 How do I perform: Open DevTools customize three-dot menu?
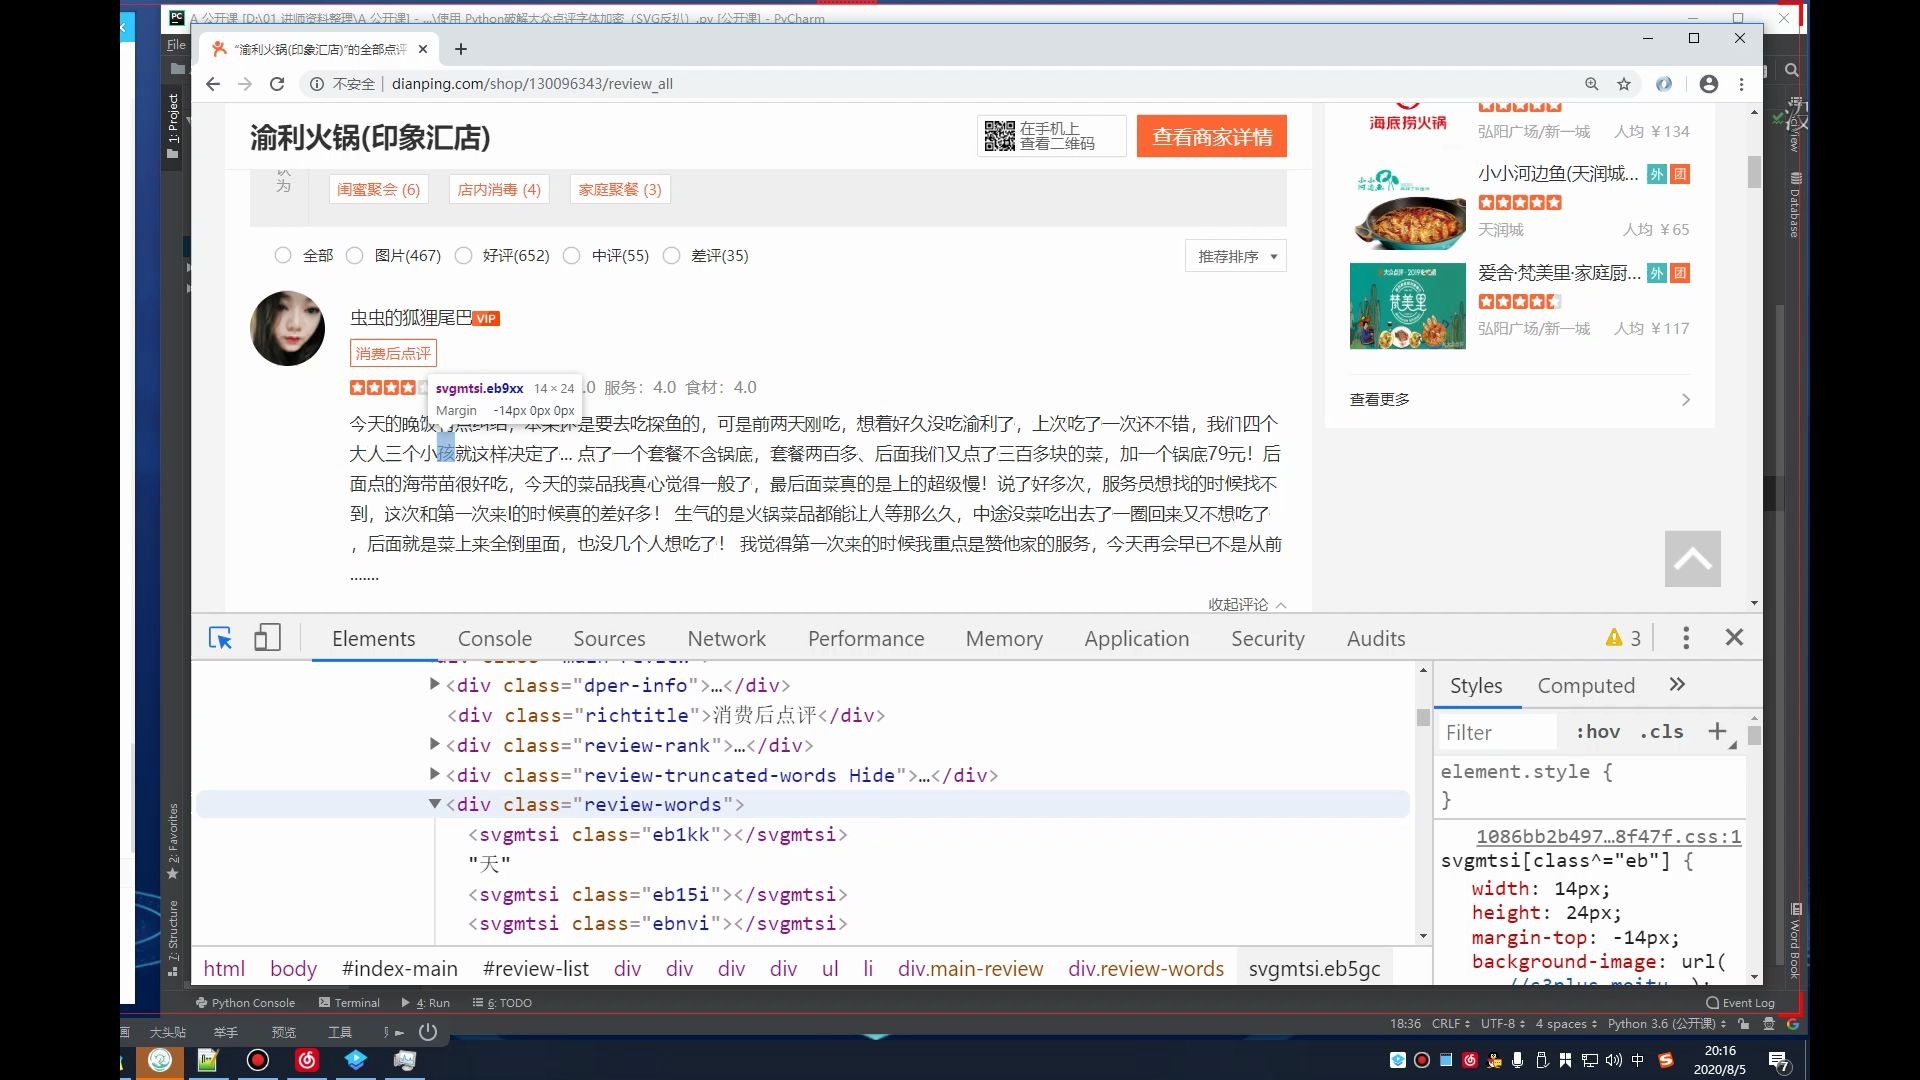(x=1686, y=638)
